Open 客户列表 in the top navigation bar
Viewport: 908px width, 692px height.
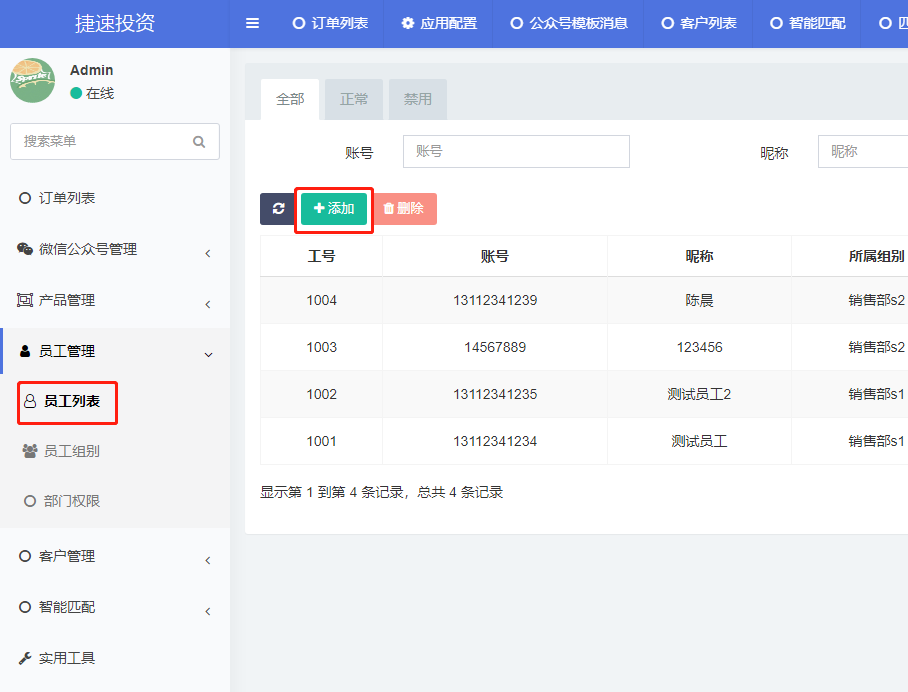698,23
